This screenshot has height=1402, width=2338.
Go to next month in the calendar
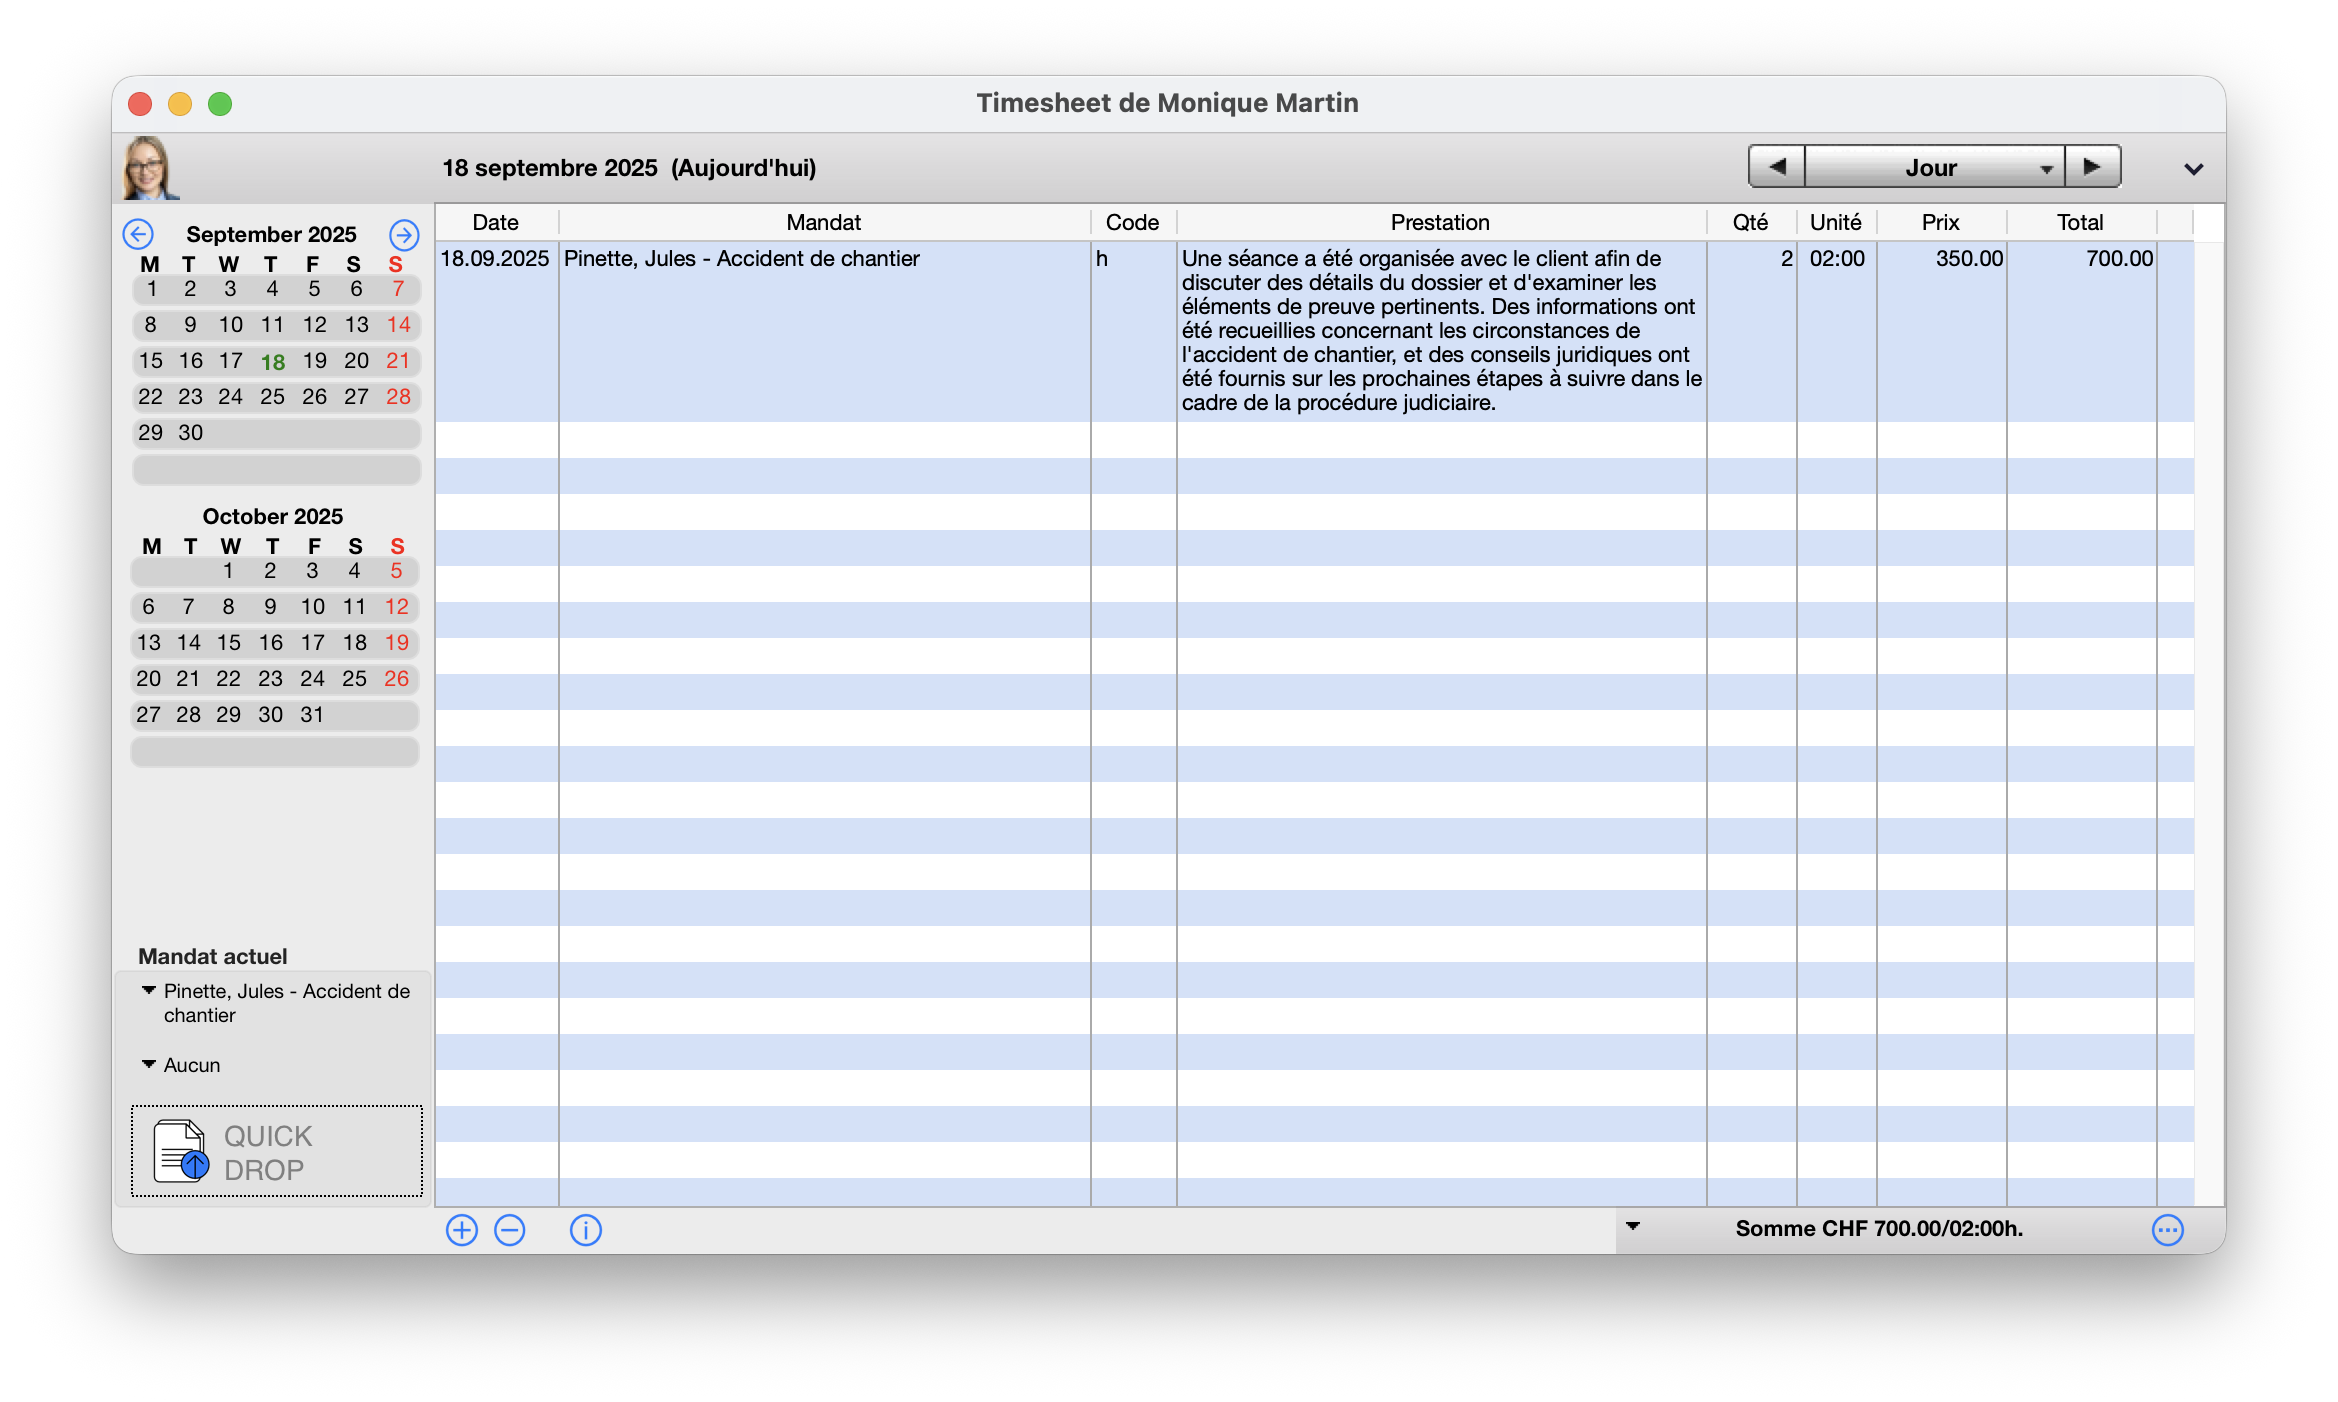point(404,234)
